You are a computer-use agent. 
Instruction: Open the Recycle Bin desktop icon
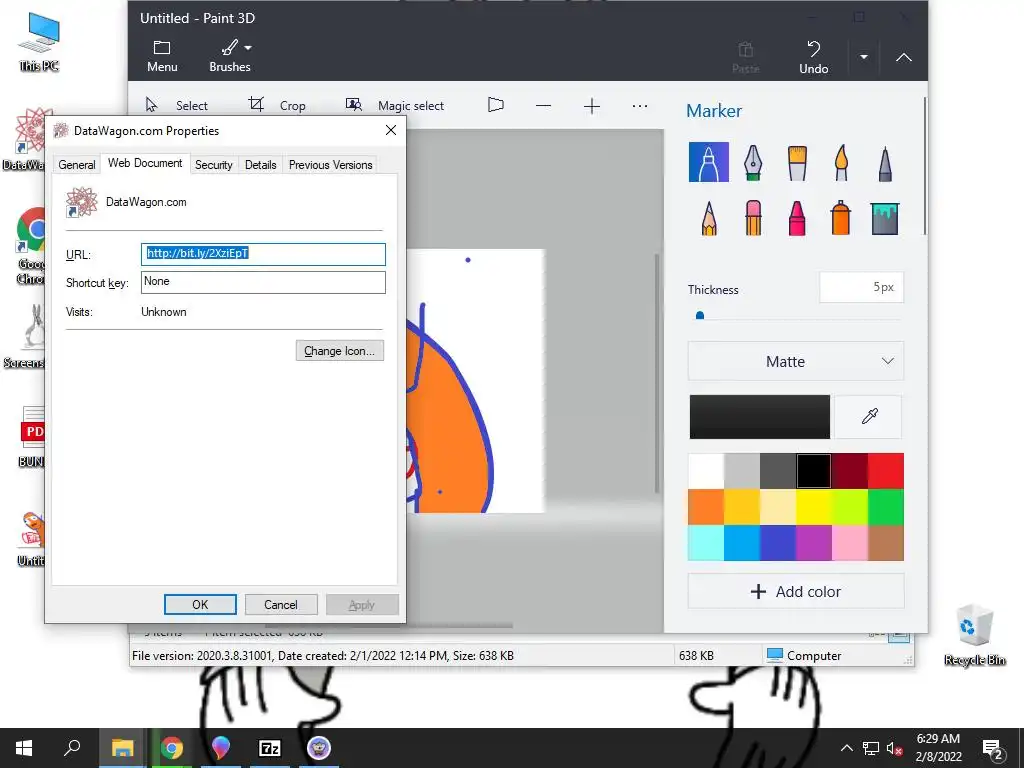tap(974, 635)
